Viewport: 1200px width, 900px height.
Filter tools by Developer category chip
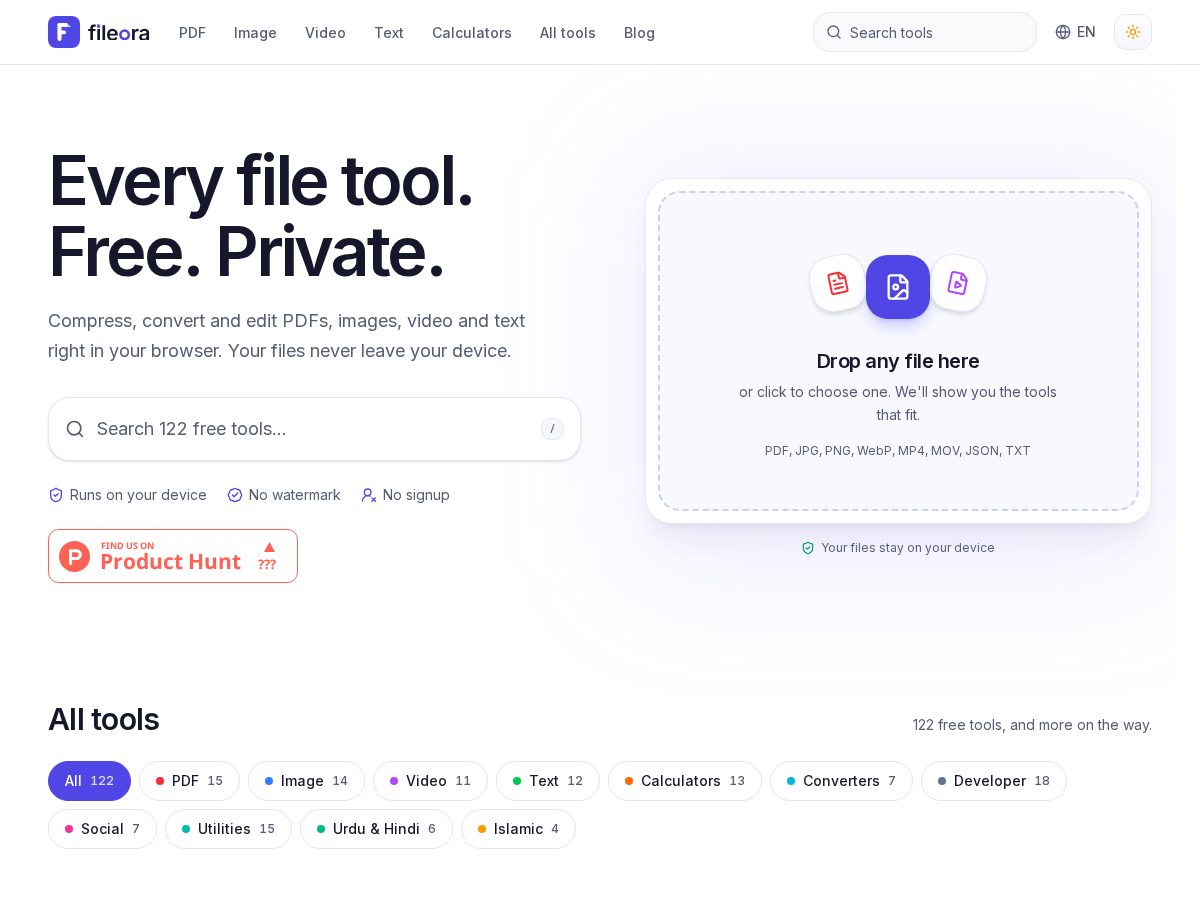point(994,781)
